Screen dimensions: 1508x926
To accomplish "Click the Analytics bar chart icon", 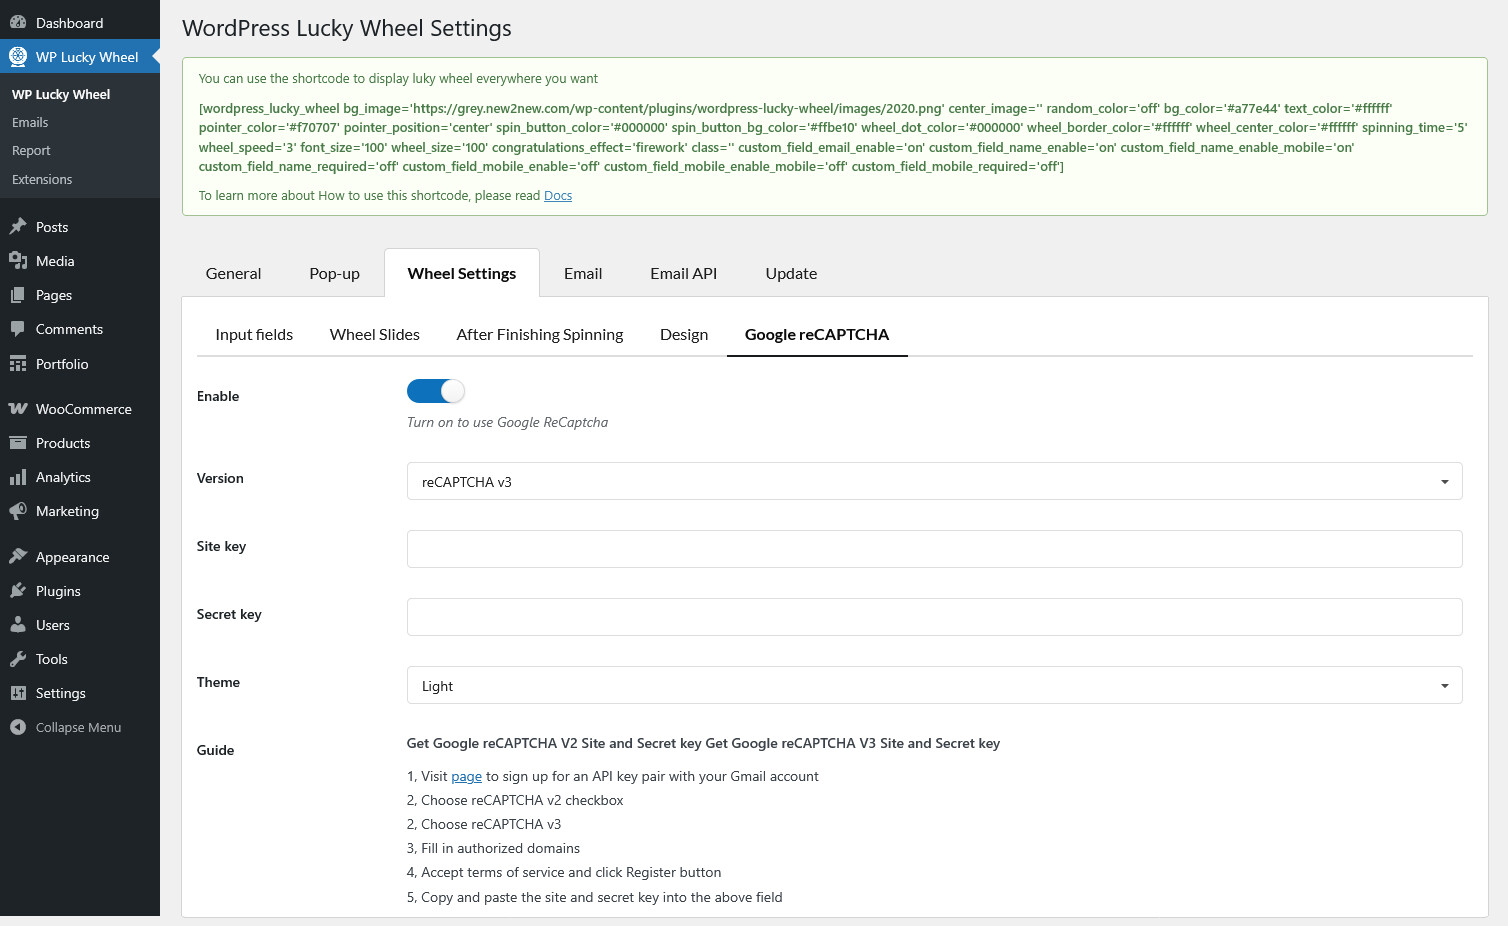I will [x=18, y=477].
